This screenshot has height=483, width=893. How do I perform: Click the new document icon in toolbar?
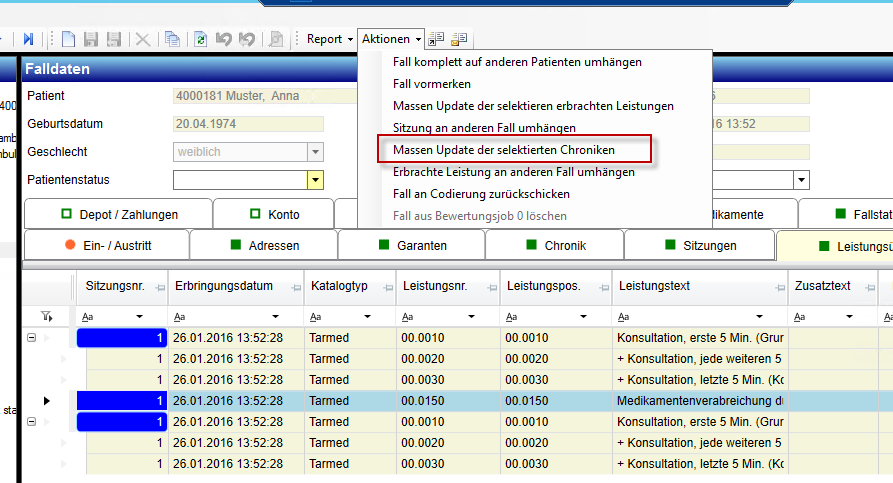pos(68,39)
